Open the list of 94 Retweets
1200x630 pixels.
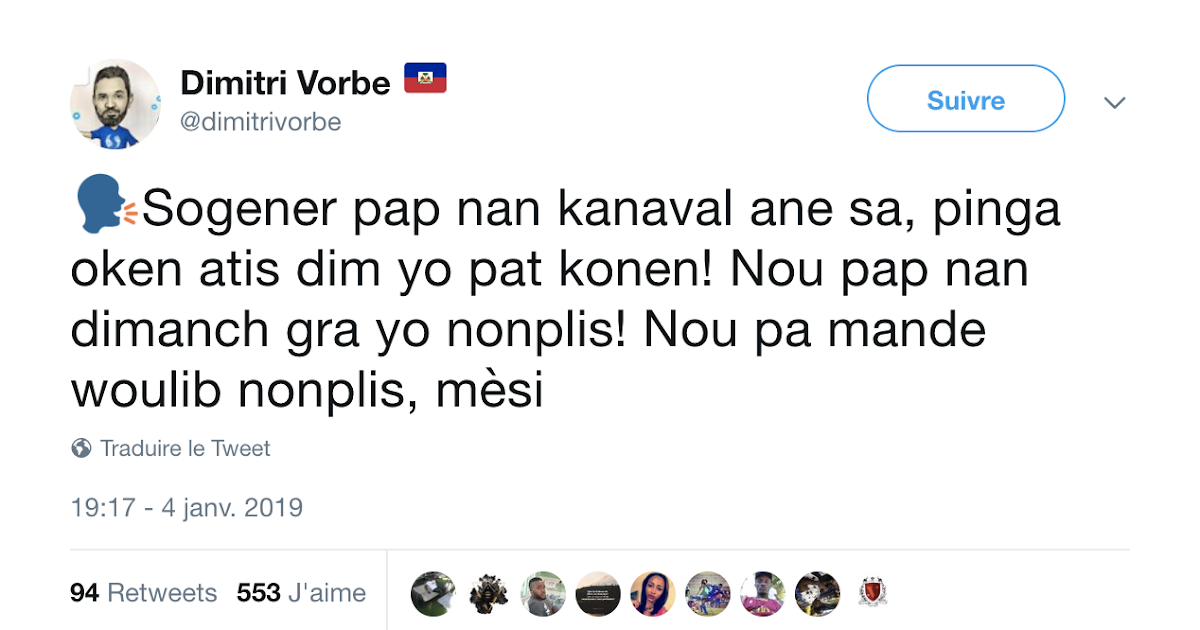pyautogui.click(x=143, y=592)
